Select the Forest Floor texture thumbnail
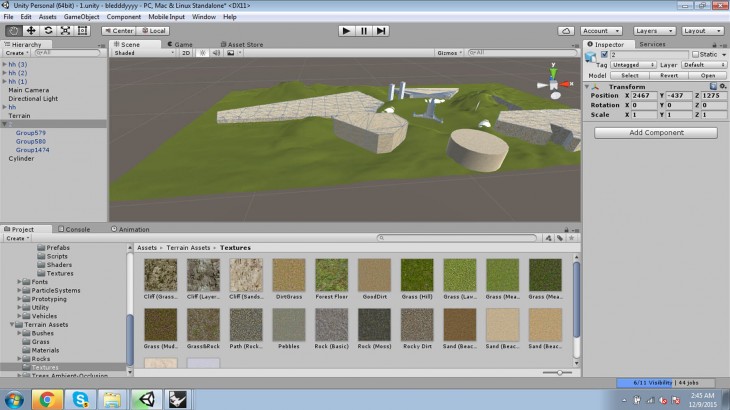The width and height of the screenshot is (730, 410). 331,276
